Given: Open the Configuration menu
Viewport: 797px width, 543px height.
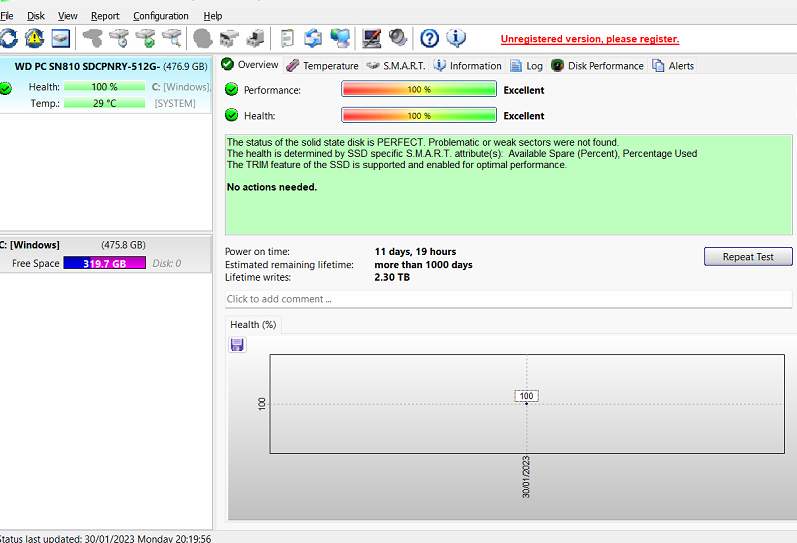Looking at the screenshot, I should click(161, 16).
